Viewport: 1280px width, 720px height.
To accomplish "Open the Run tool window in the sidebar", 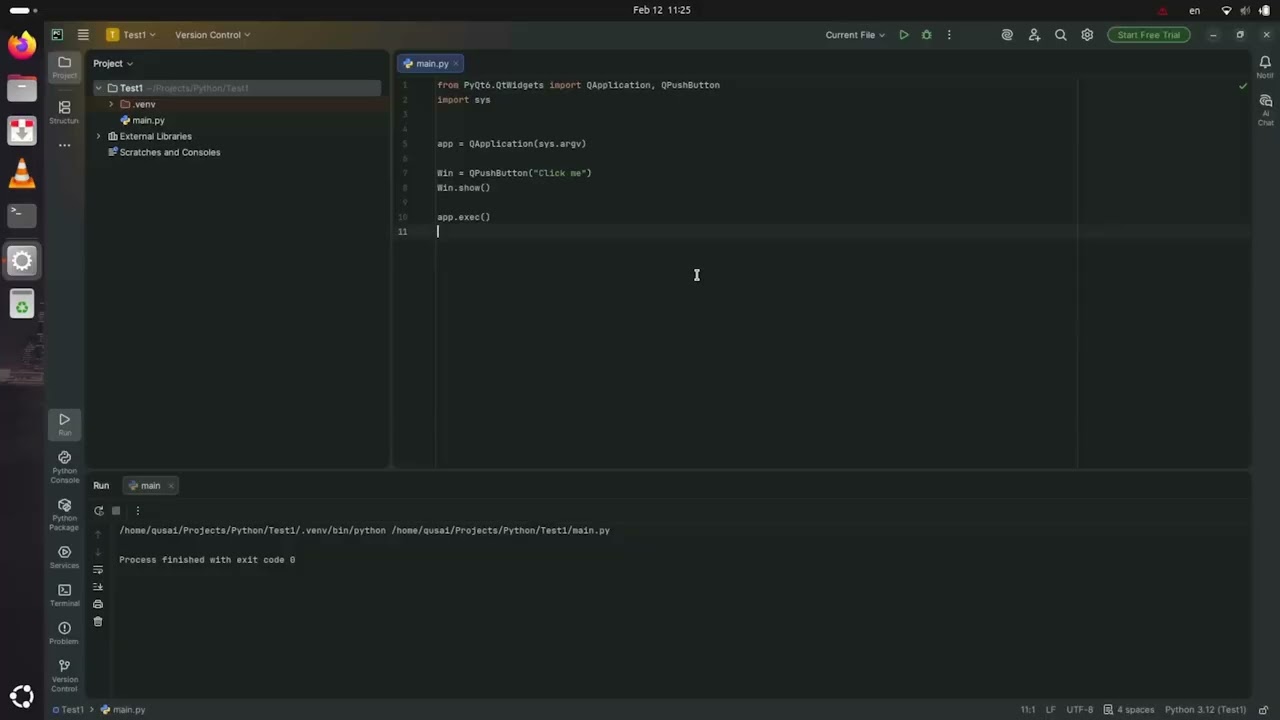I will click(64, 424).
